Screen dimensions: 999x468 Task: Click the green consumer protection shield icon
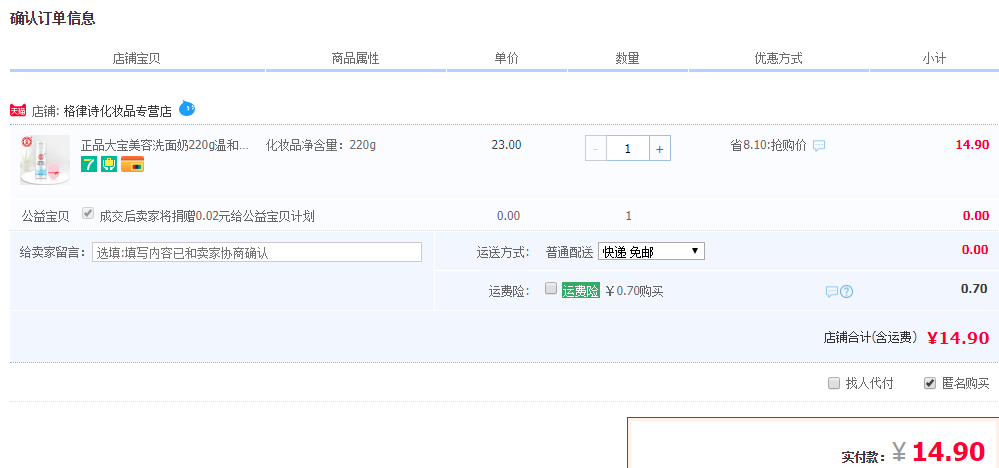click(109, 165)
